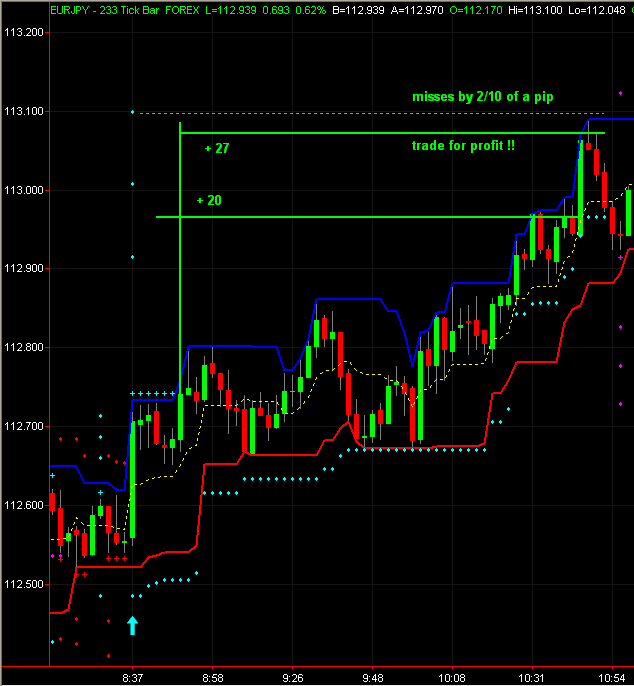Click the 'B=112.939' bid value
Image resolution: width=634 pixels, height=686 pixels.
pyautogui.click(x=358, y=10)
